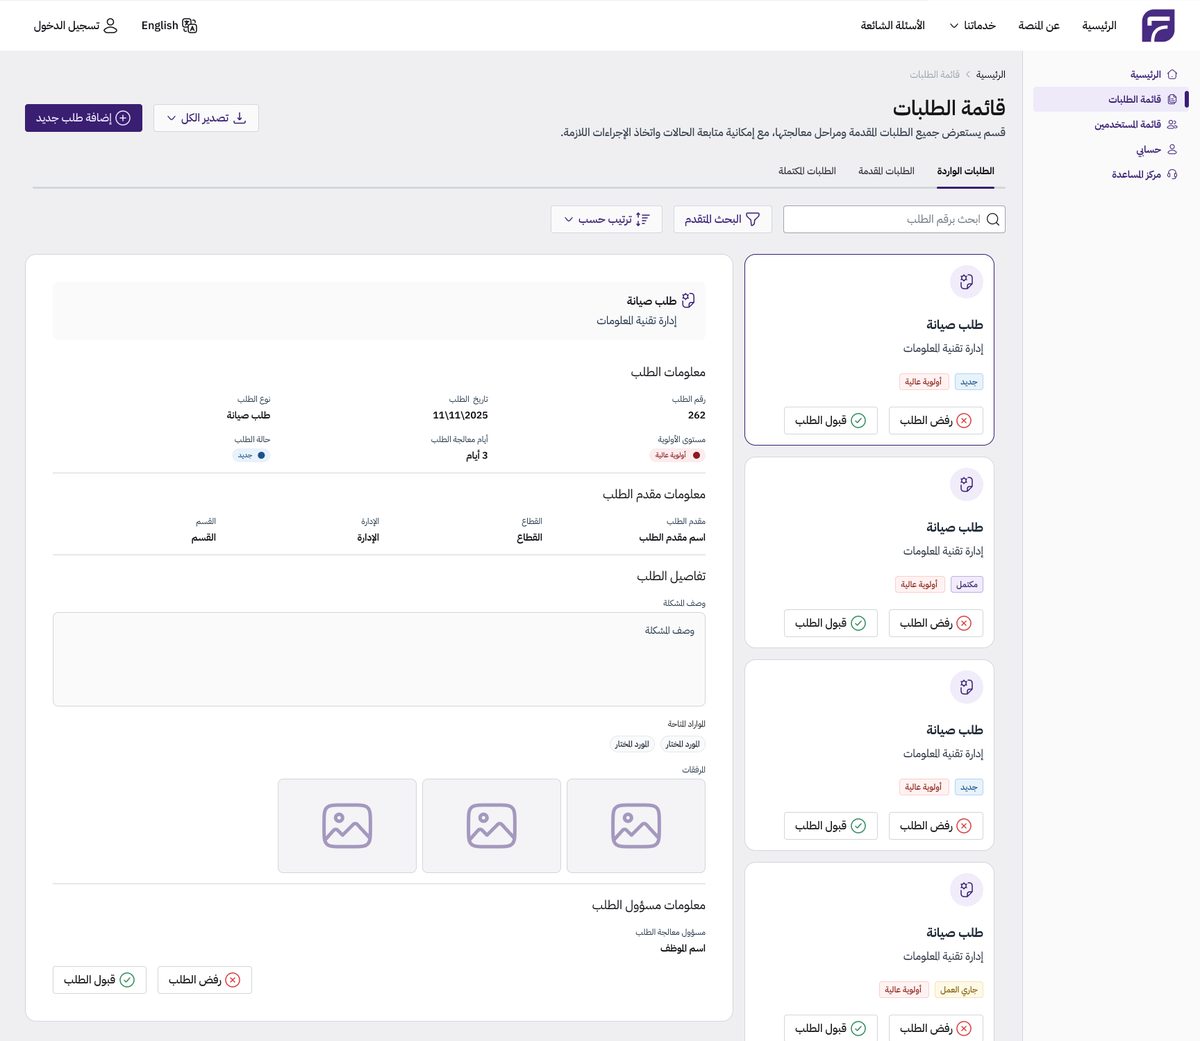Viewport: 1200px width, 1041px height.
Task: Click the round icon on the مكتمل request card
Action: [x=966, y=485]
